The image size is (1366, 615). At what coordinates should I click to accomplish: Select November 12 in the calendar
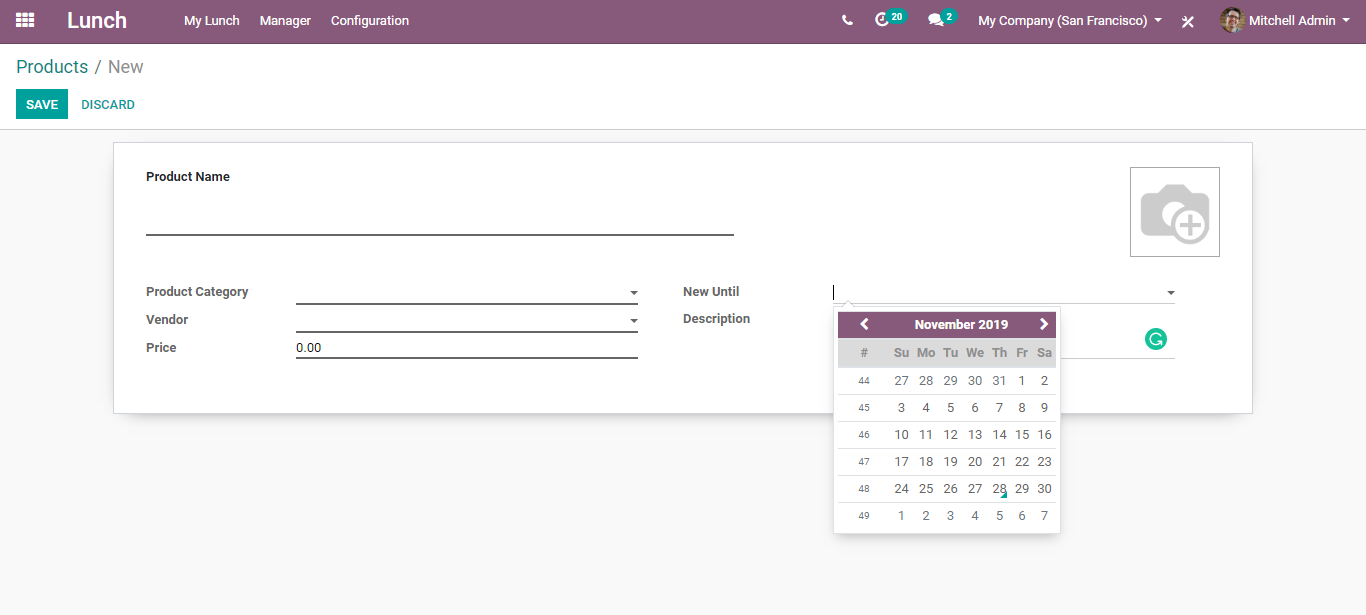pos(950,435)
